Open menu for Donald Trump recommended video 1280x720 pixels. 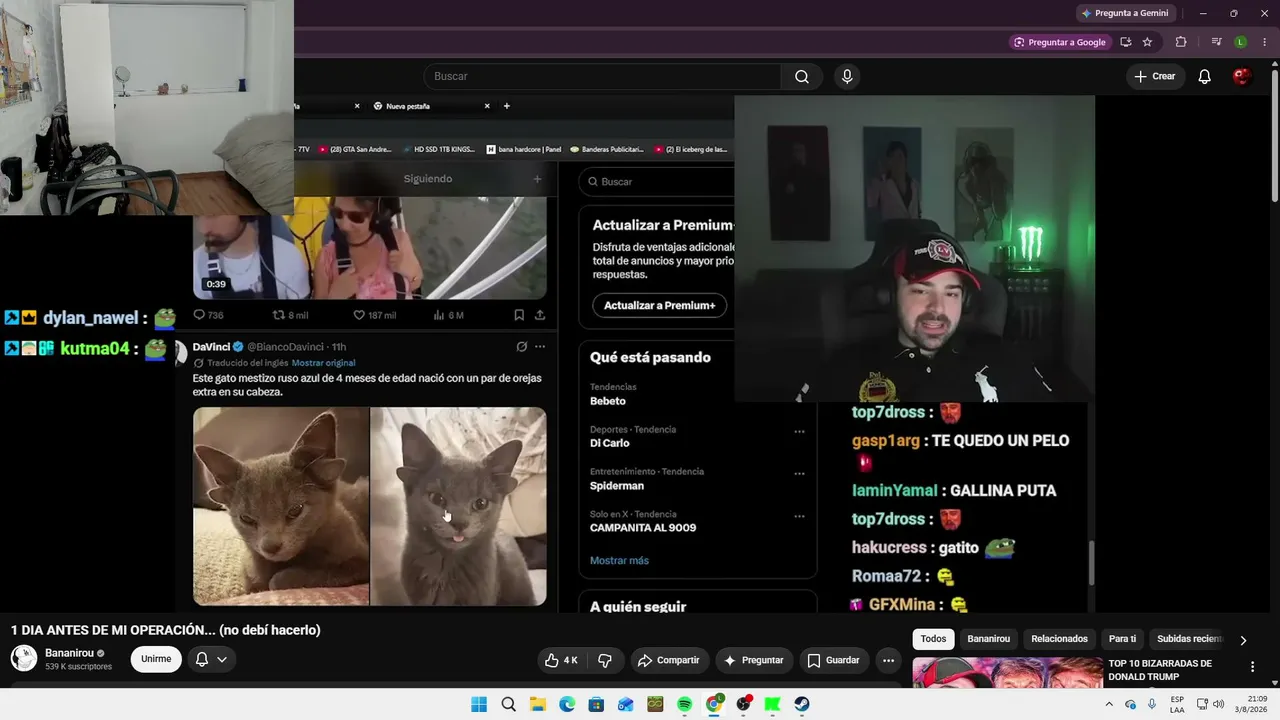coord(1252,667)
